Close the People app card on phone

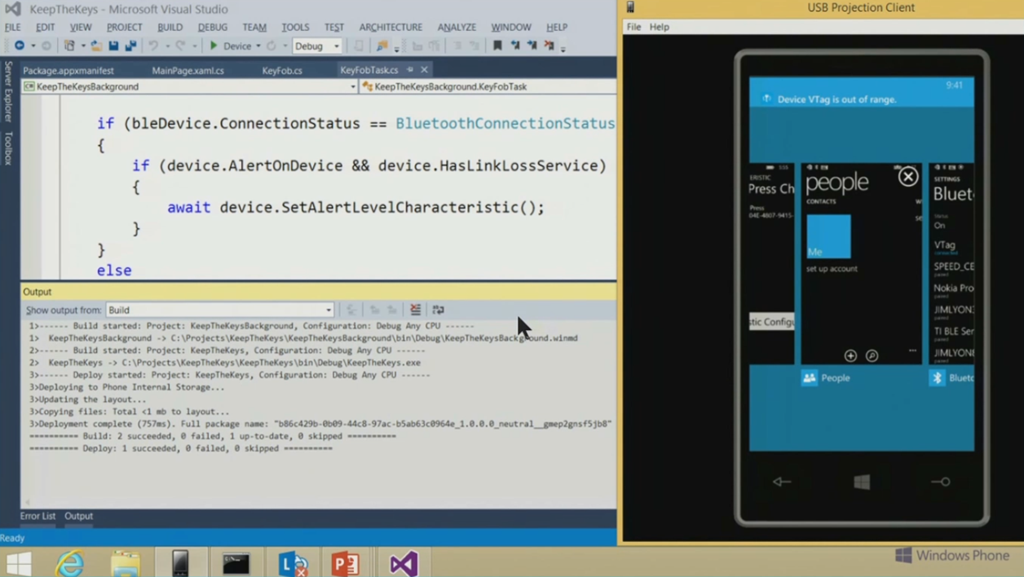[x=908, y=176]
